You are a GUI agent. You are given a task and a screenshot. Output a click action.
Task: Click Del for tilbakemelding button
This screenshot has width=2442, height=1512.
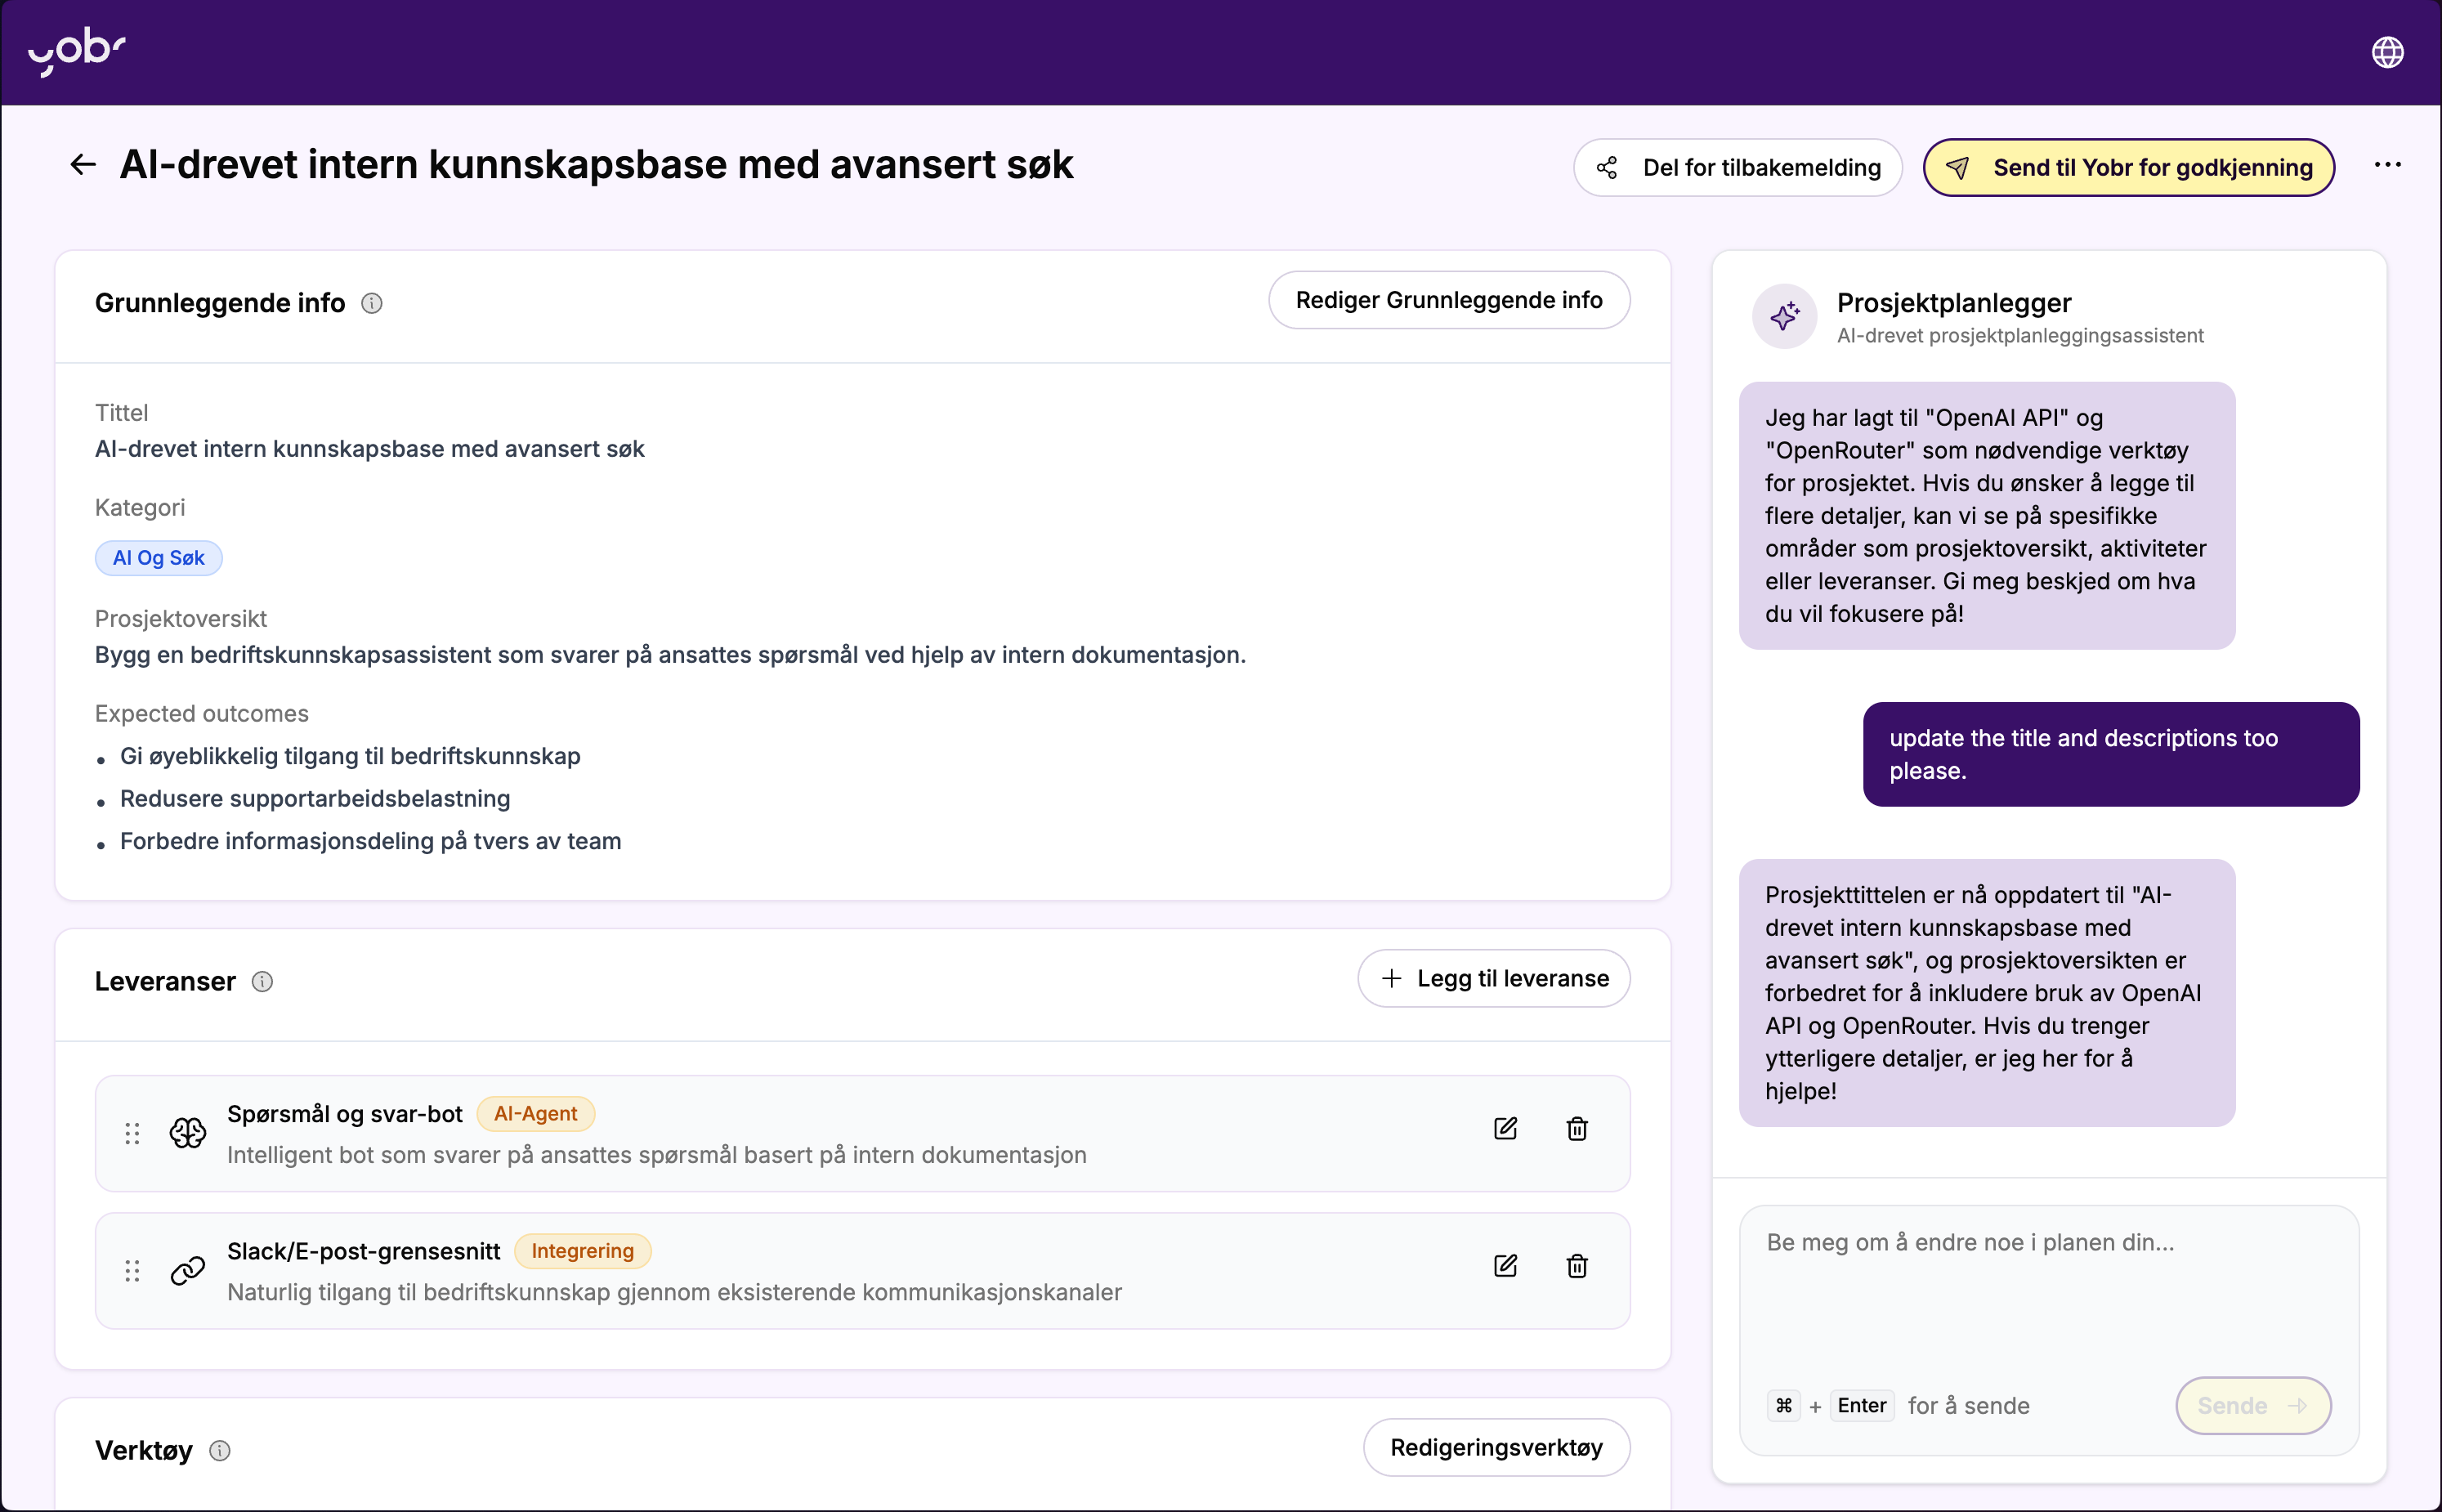tap(1738, 168)
